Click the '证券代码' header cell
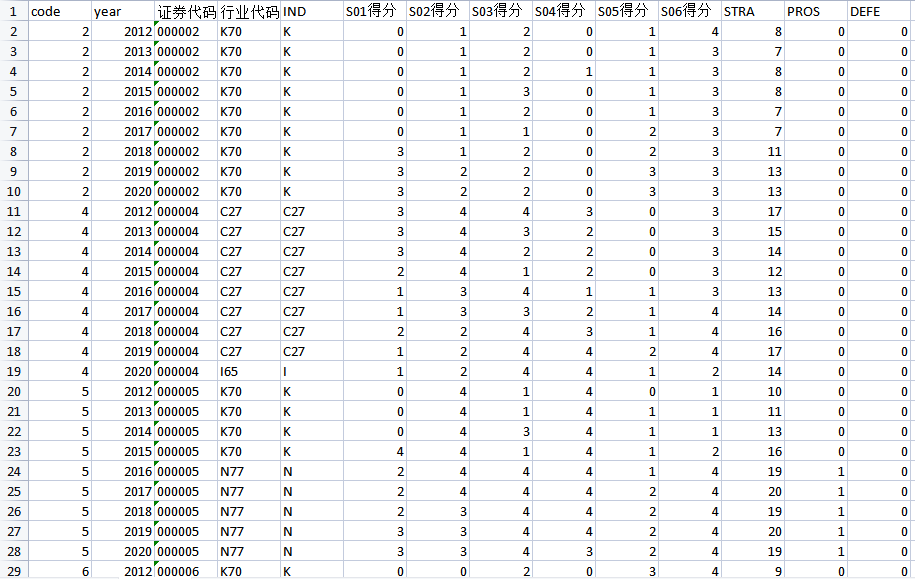The image size is (915, 579). (x=186, y=11)
